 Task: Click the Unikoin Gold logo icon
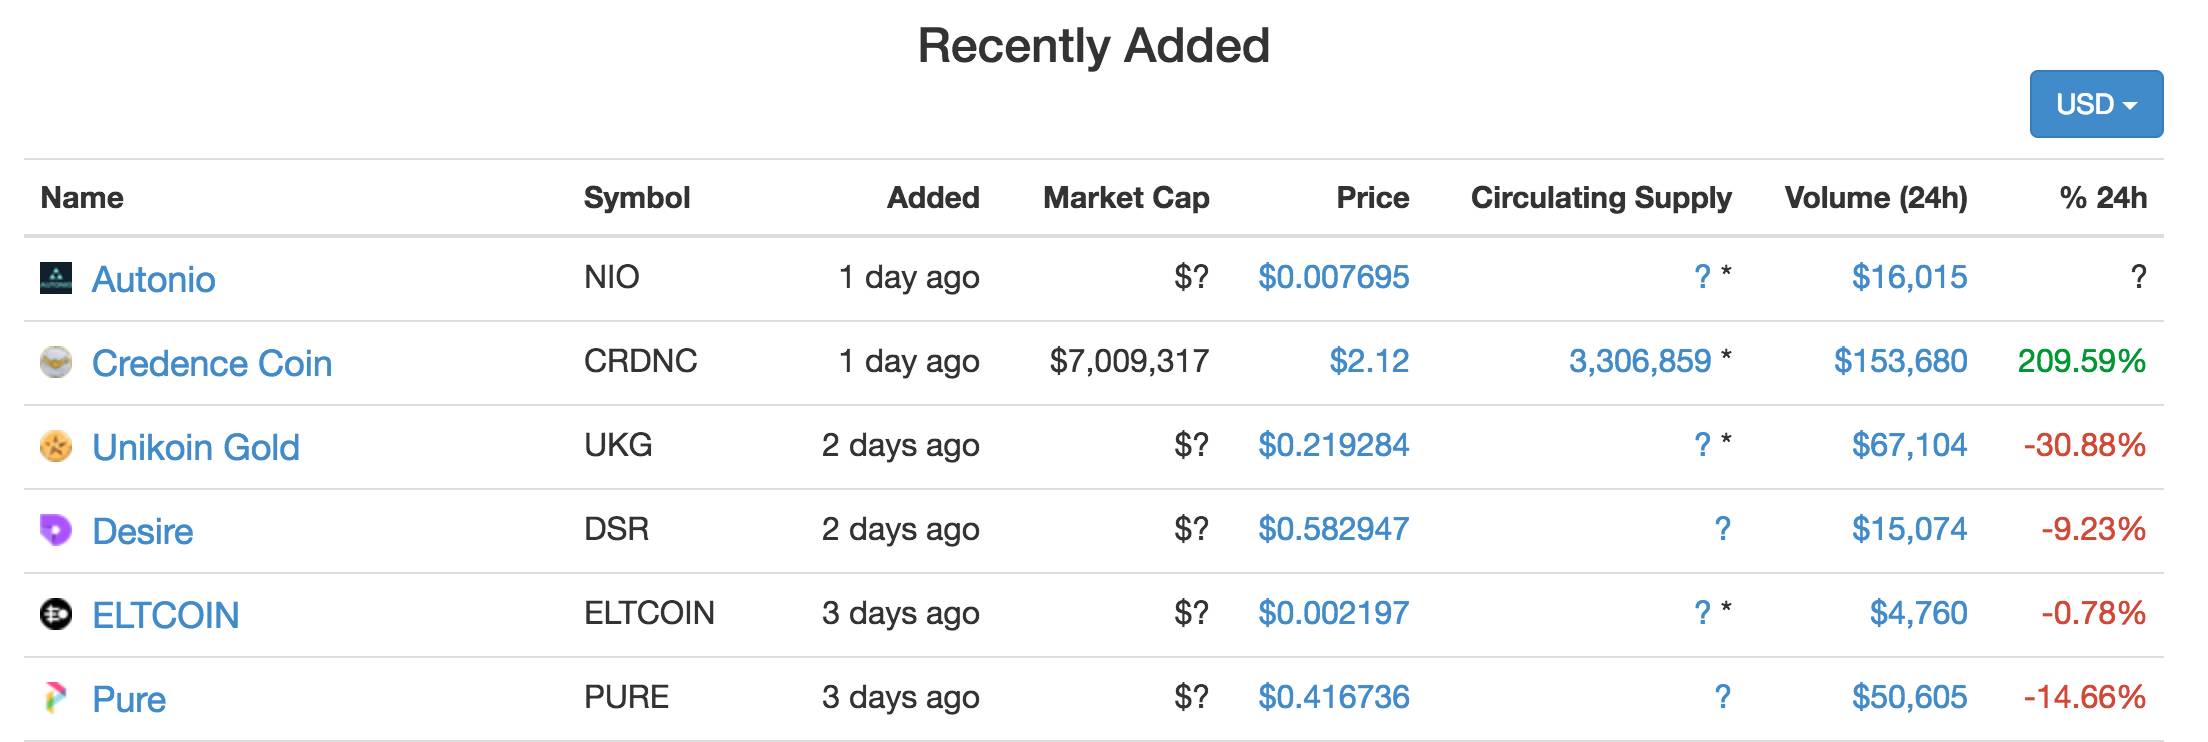56,446
